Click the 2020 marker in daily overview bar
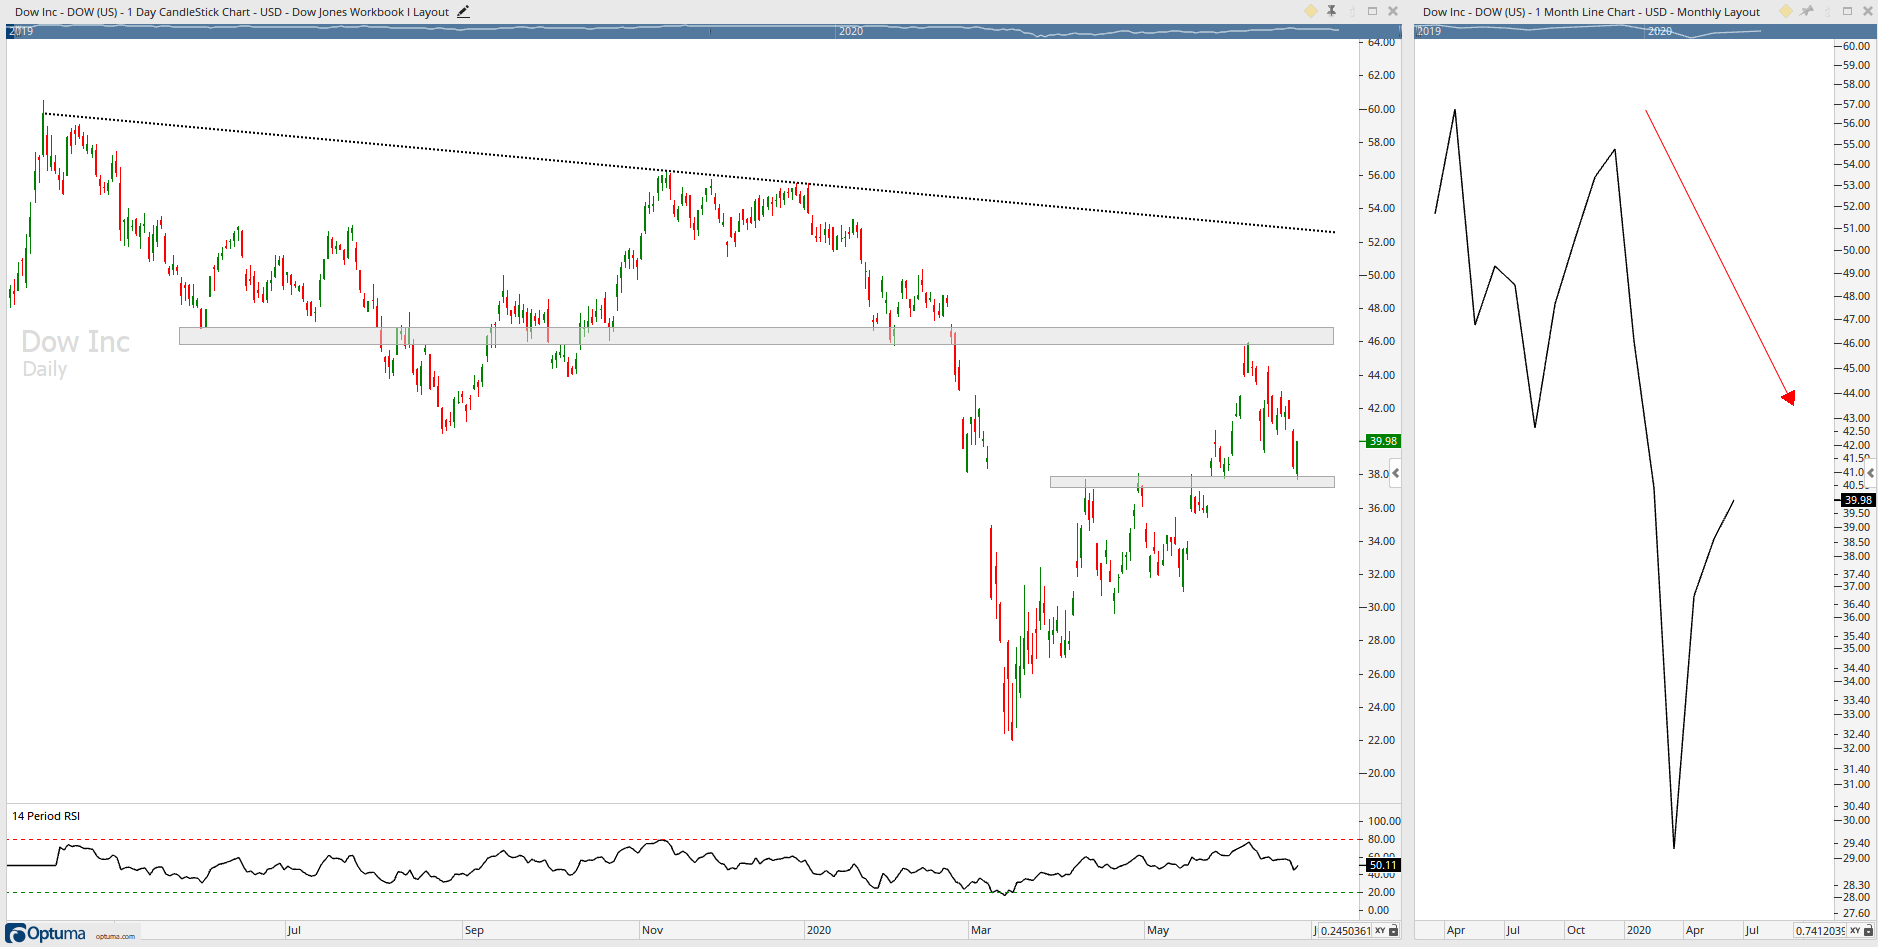 tap(851, 32)
